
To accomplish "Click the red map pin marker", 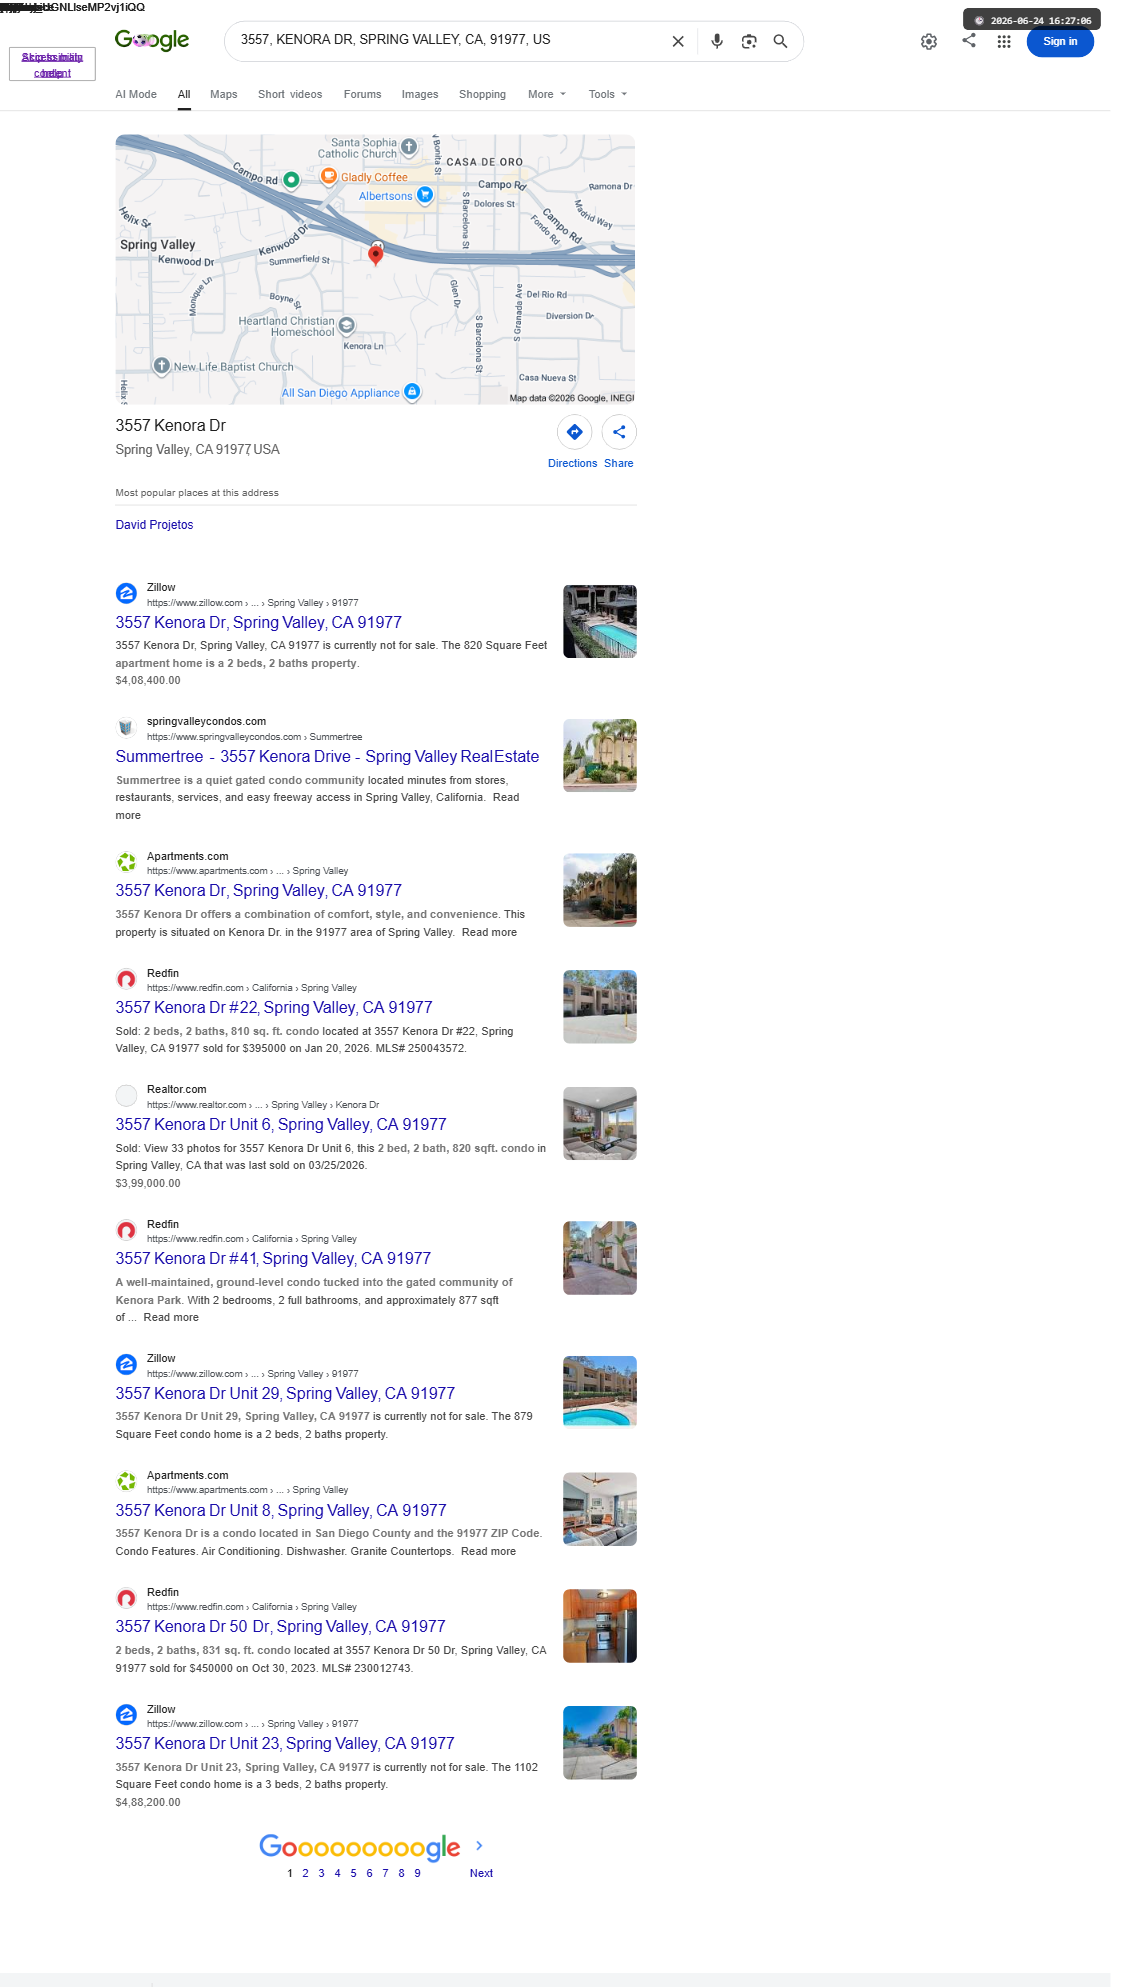I will tap(376, 254).
